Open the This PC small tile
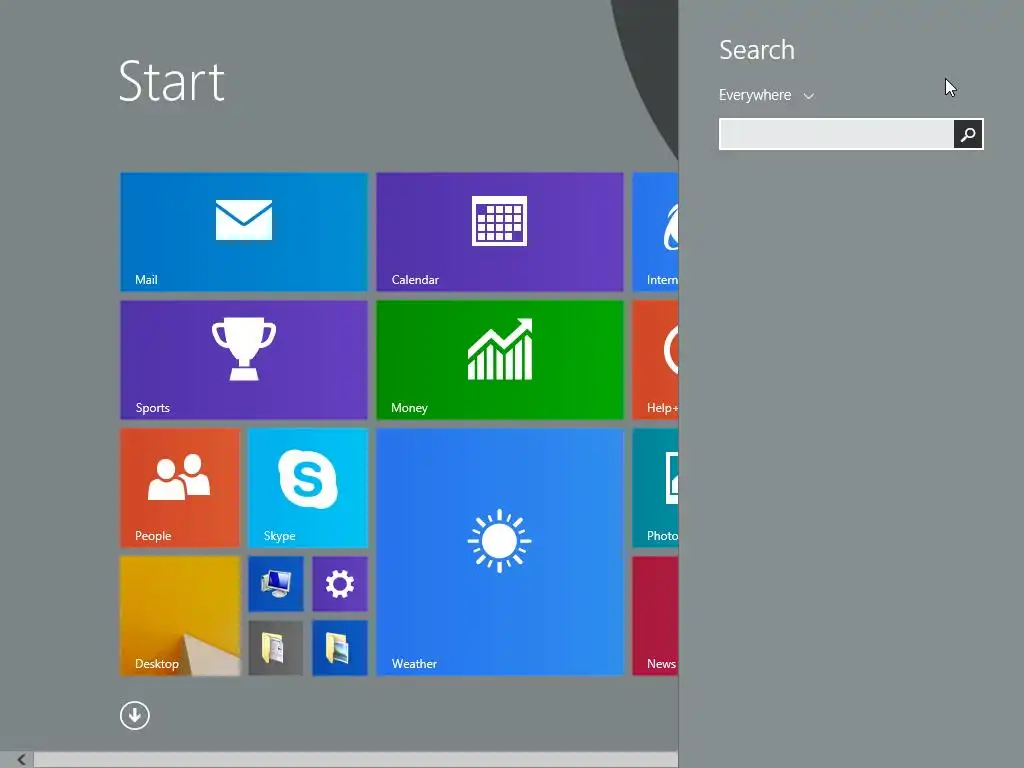This screenshot has height=768, width=1024. coord(276,584)
